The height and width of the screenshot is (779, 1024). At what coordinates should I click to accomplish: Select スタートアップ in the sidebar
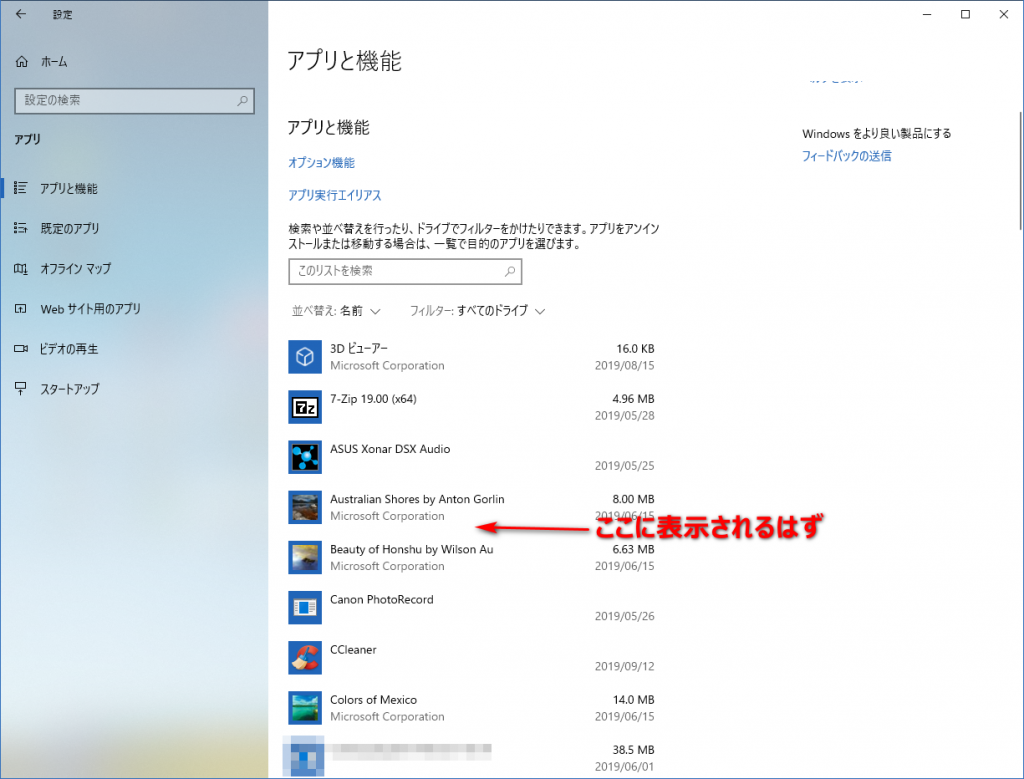point(69,389)
